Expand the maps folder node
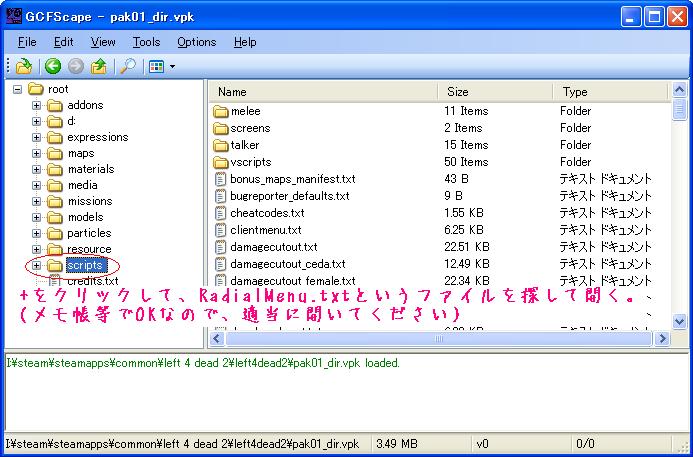Screen dimensions: 693x457 point(36,153)
